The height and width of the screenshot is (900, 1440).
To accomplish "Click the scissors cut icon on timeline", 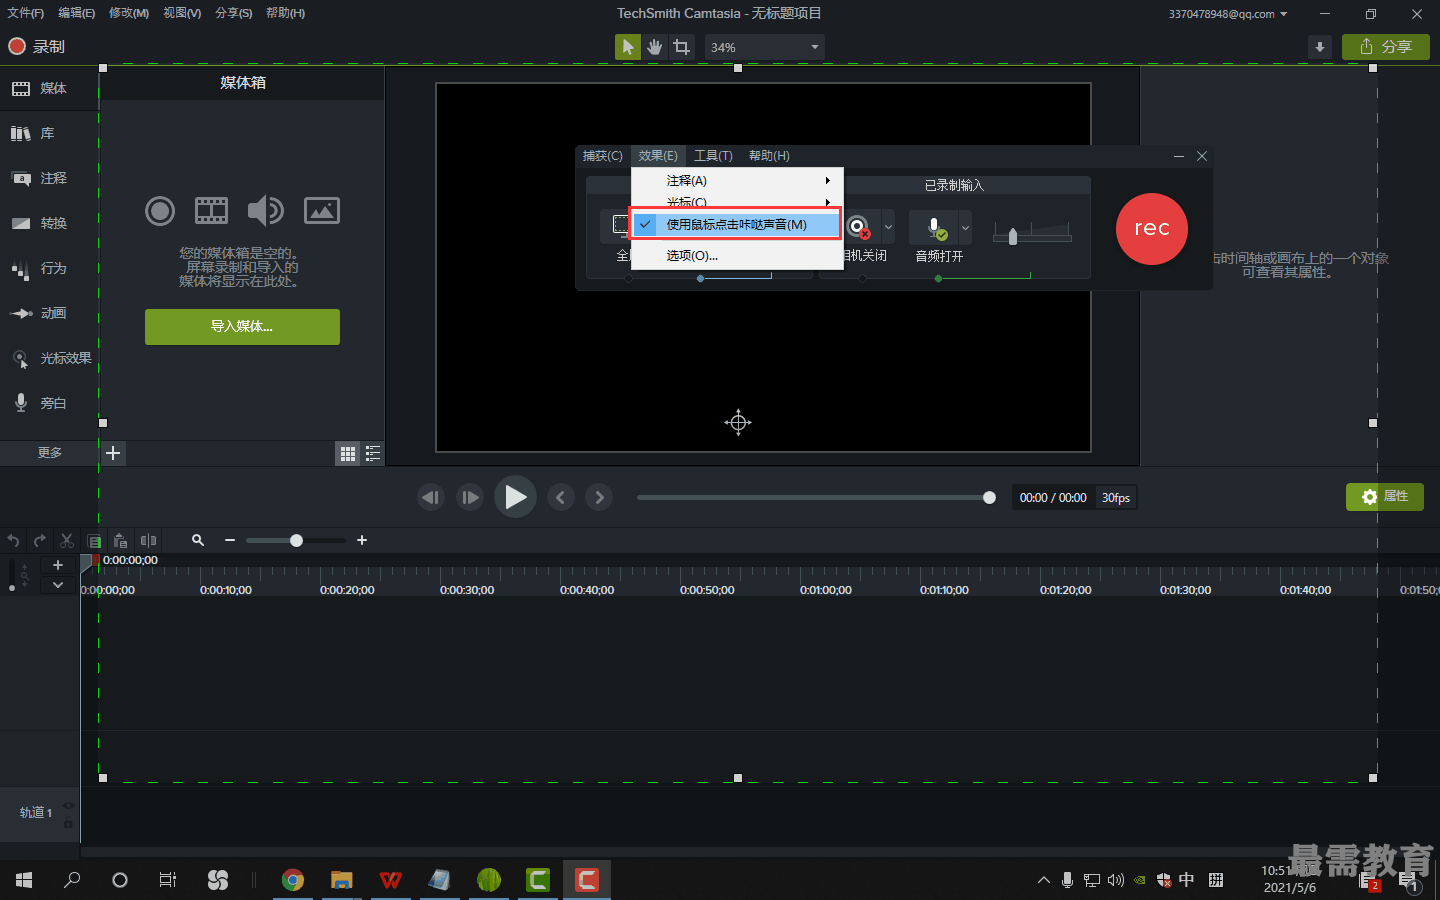I will (67, 541).
